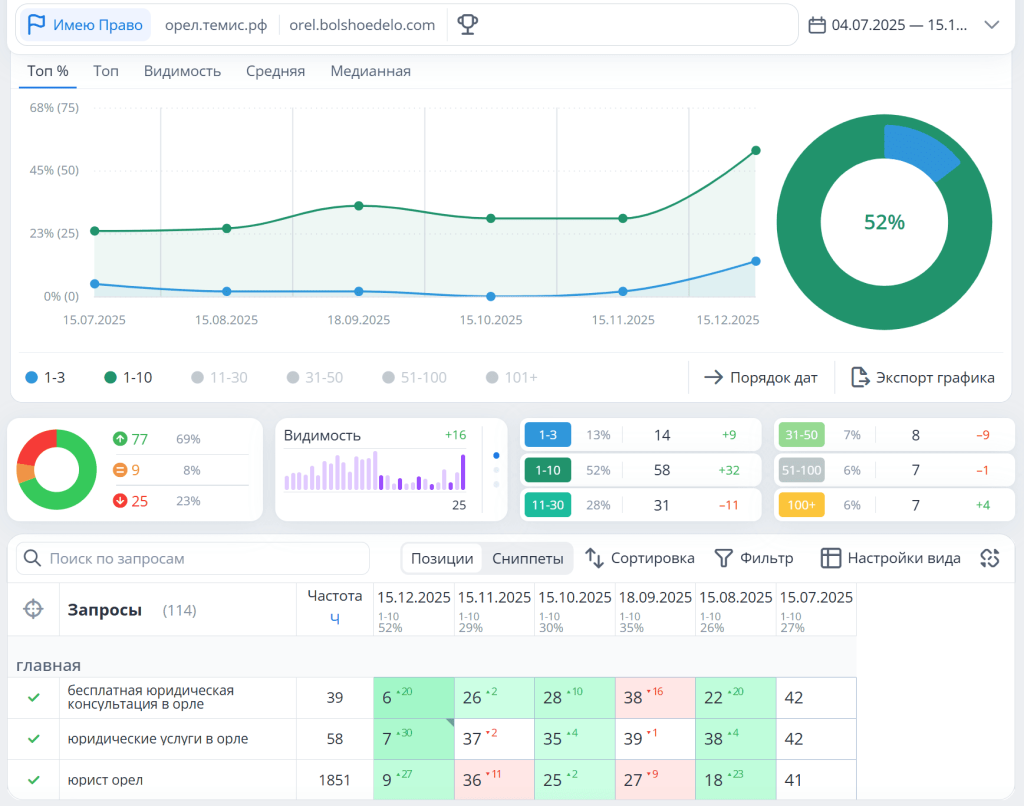
Task: Toggle checkmark for юрист орел query
Action: (33, 779)
